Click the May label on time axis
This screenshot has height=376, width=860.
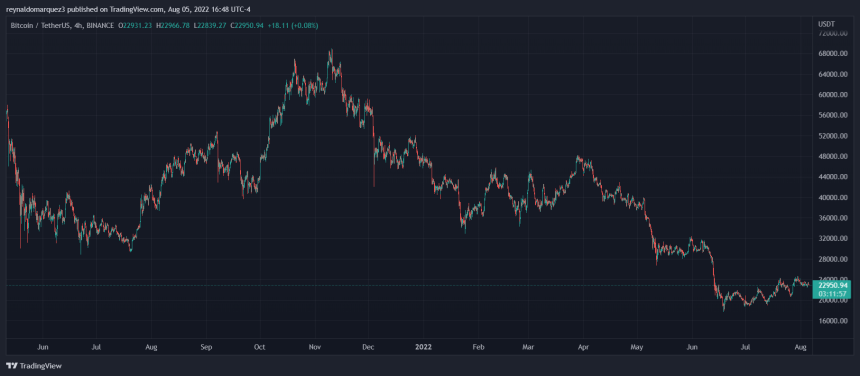(636, 347)
